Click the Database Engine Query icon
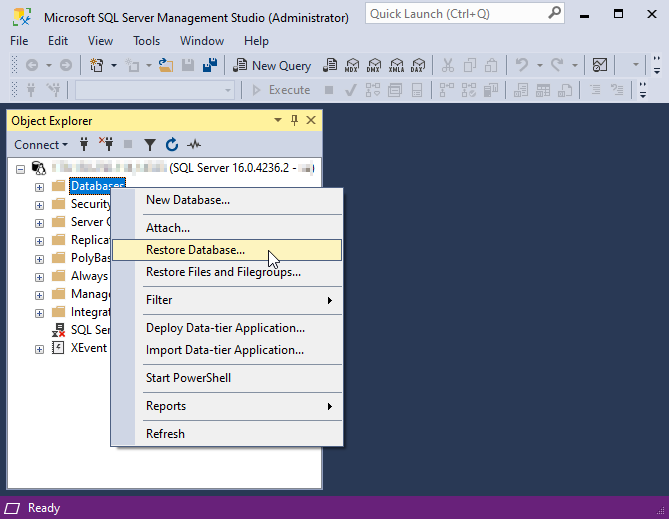 click(x=330, y=66)
